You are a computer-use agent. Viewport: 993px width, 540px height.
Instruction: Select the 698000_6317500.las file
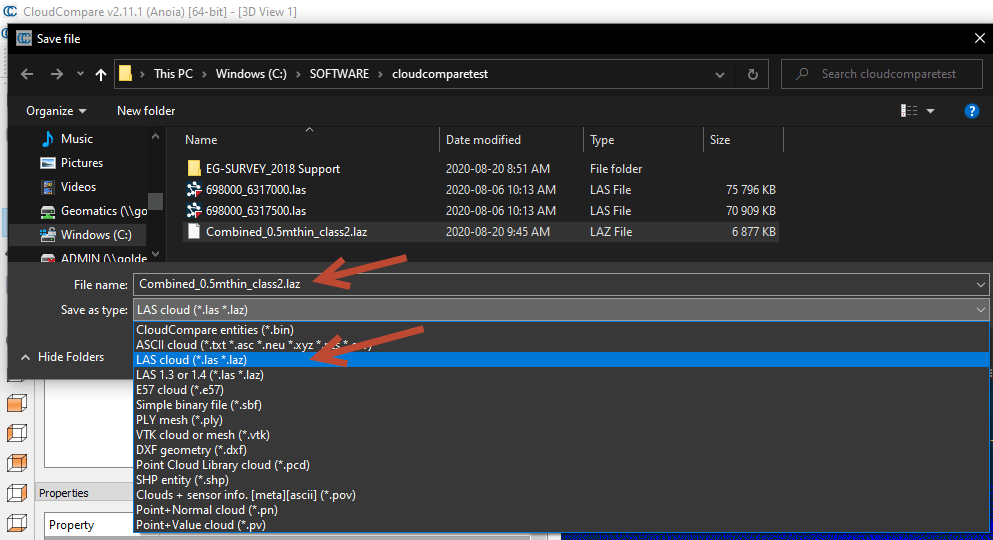(x=256, y=211)
